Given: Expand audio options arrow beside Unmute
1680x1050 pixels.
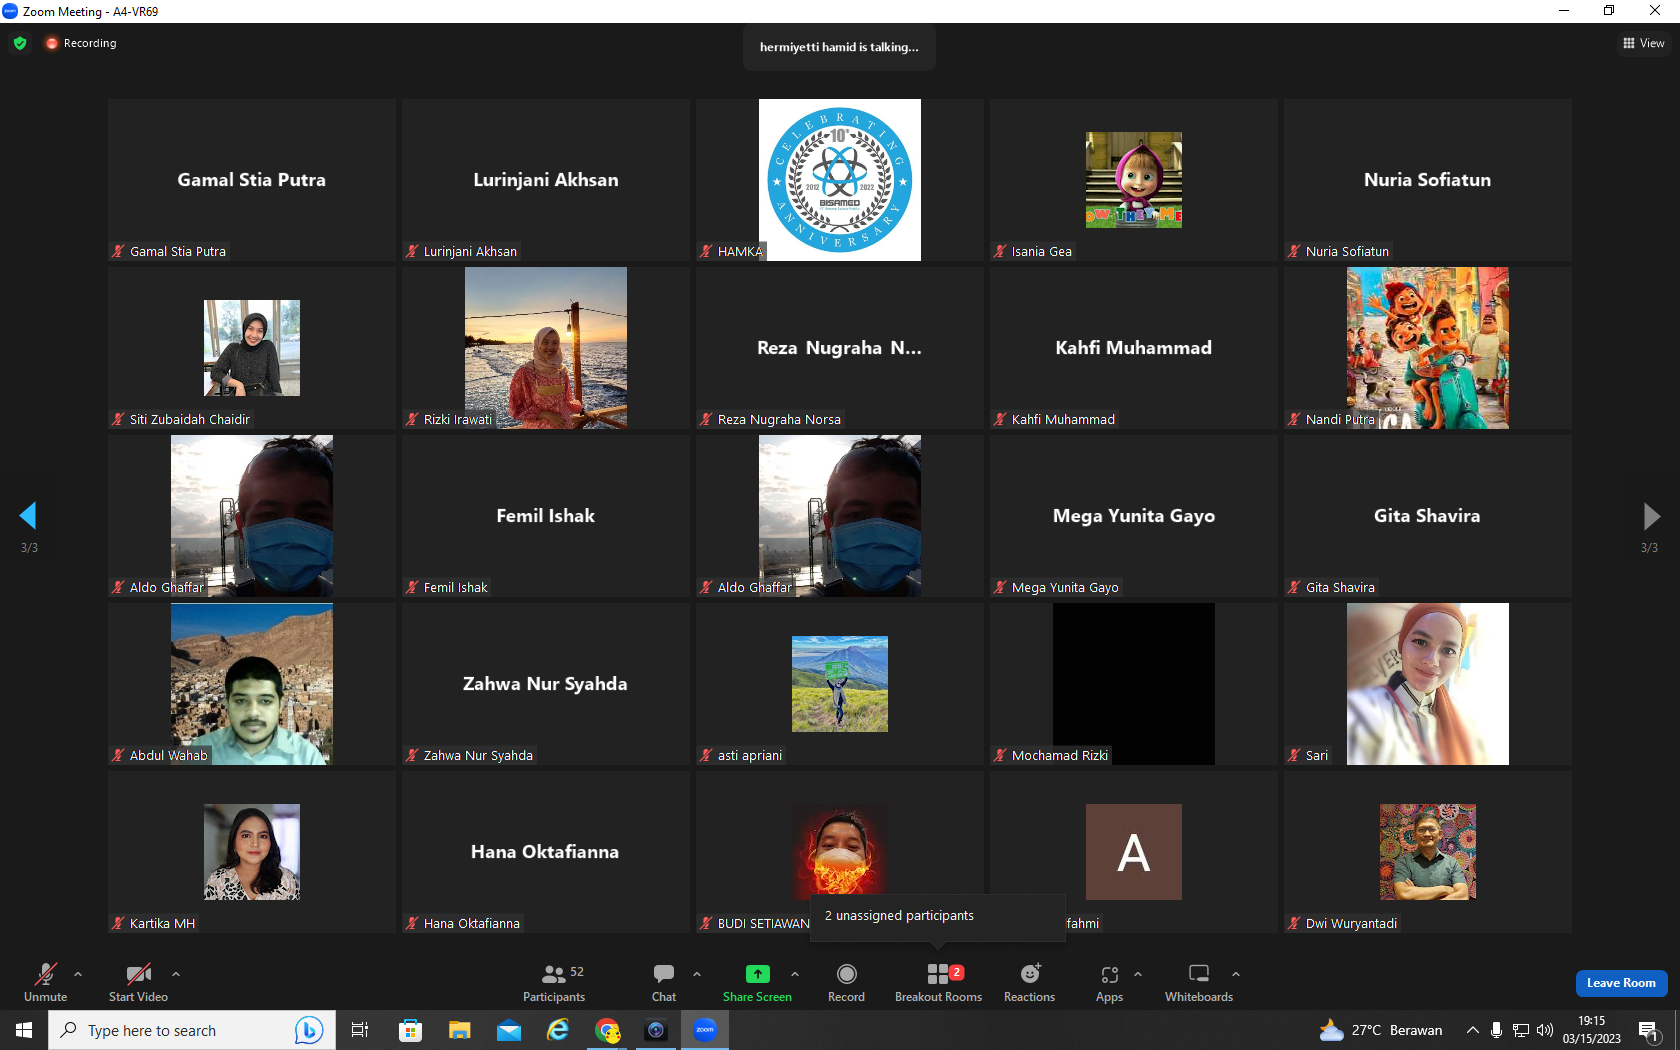Looking at the screenshot, I should point(78,974).
